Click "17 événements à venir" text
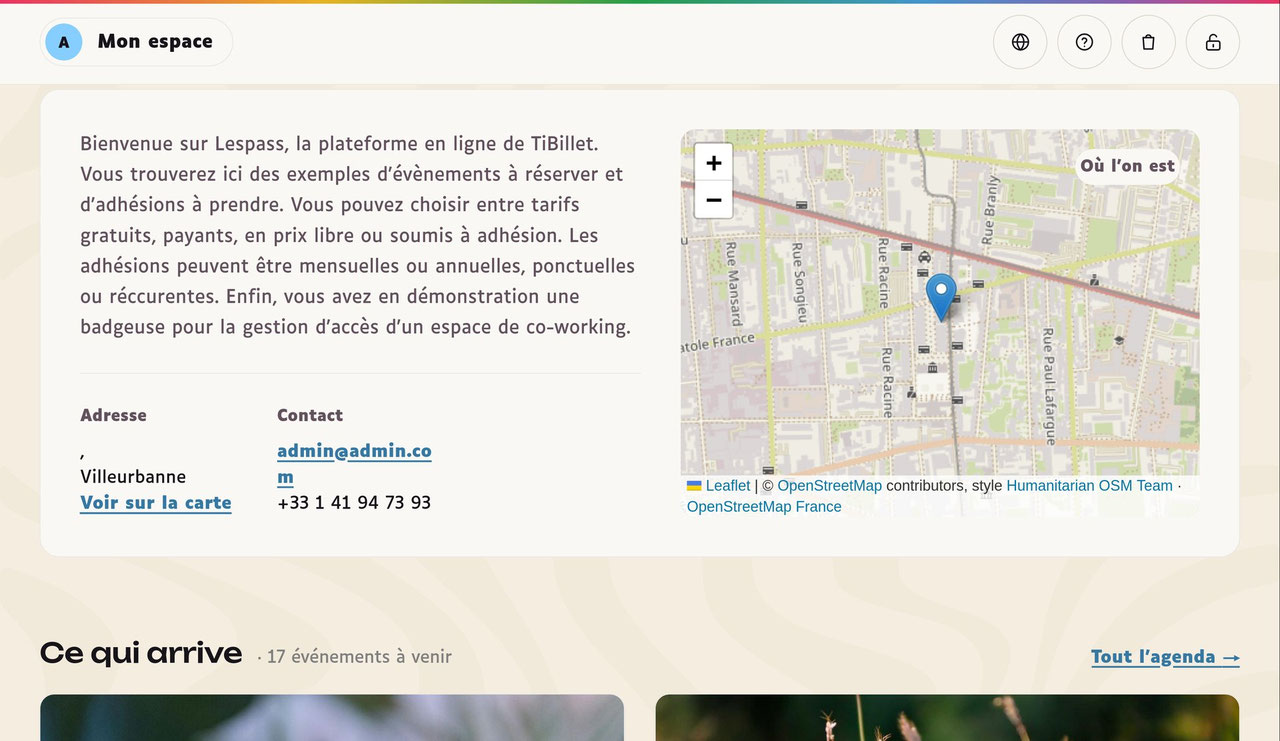This screenshot has width=1280, height=741. (x=359, y=657)
